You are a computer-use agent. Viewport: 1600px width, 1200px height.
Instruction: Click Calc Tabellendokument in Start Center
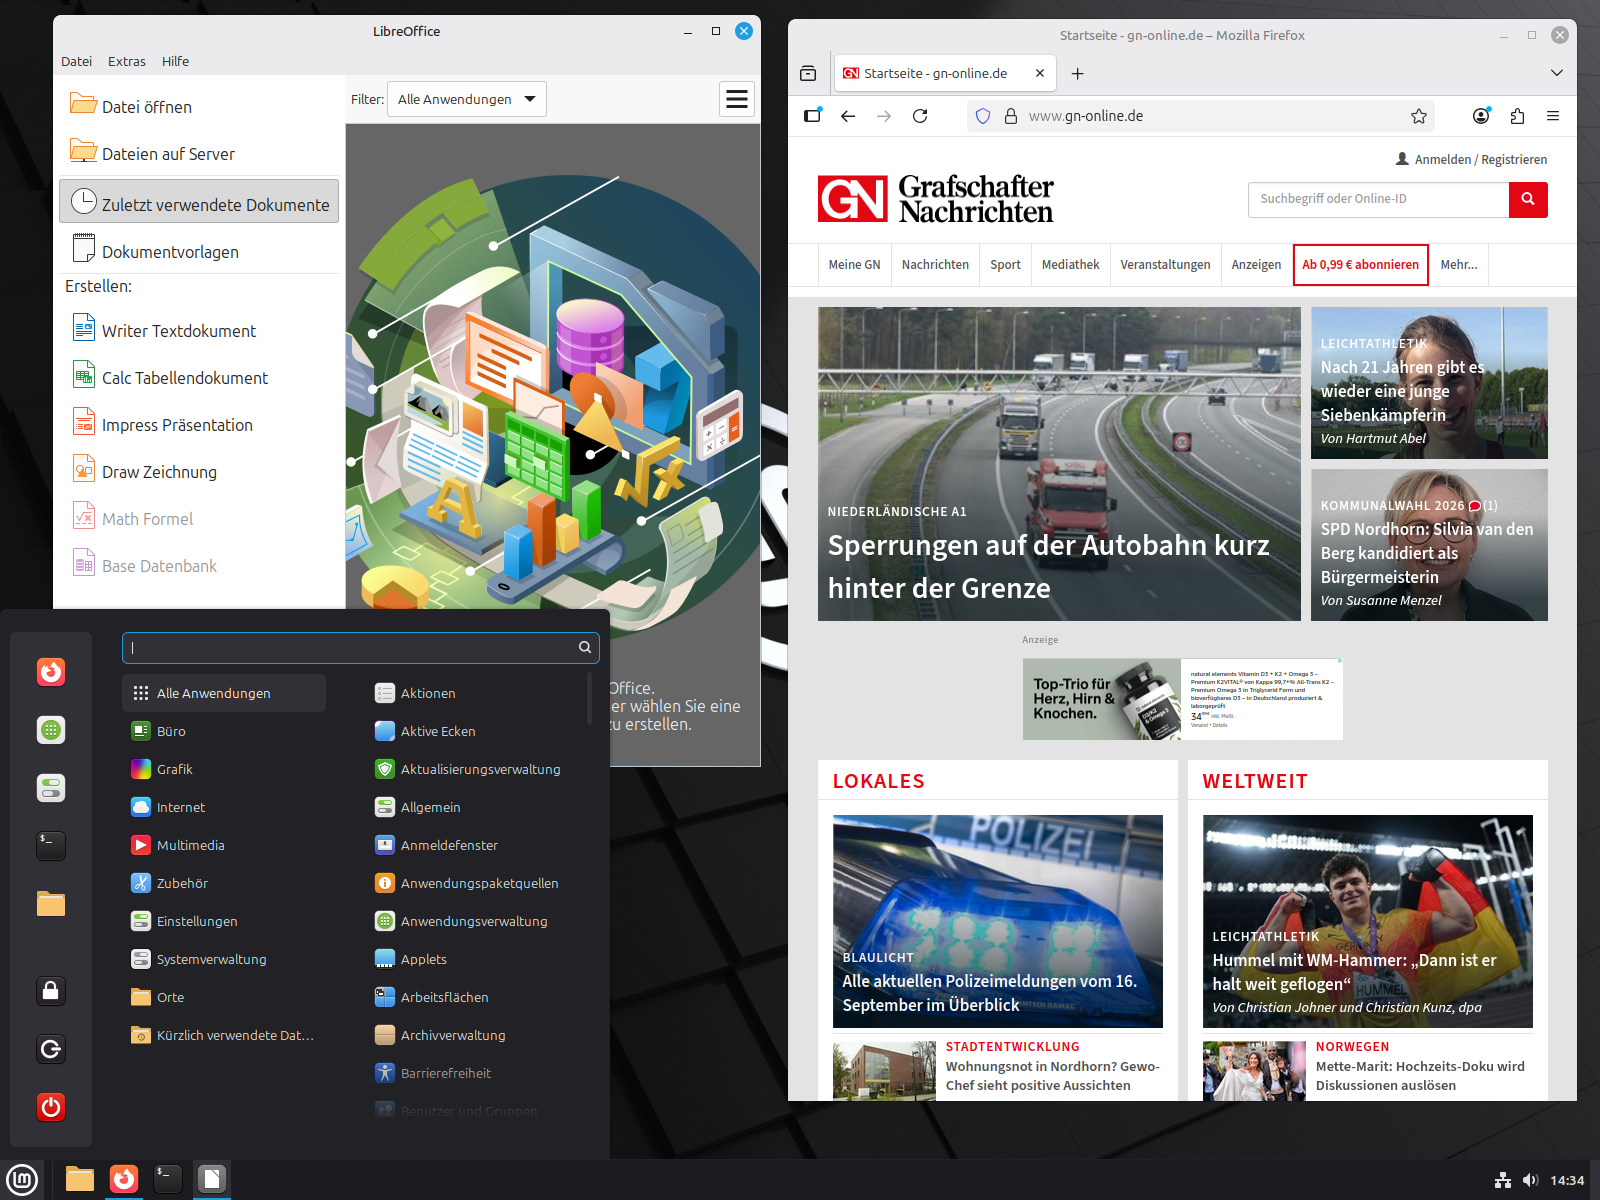(x=199, y=378)
